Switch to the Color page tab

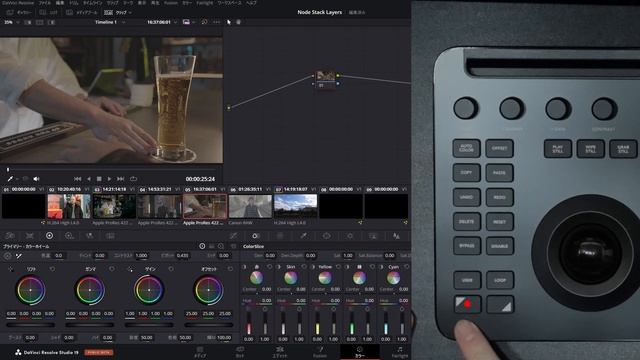click(x=360, y=352)
